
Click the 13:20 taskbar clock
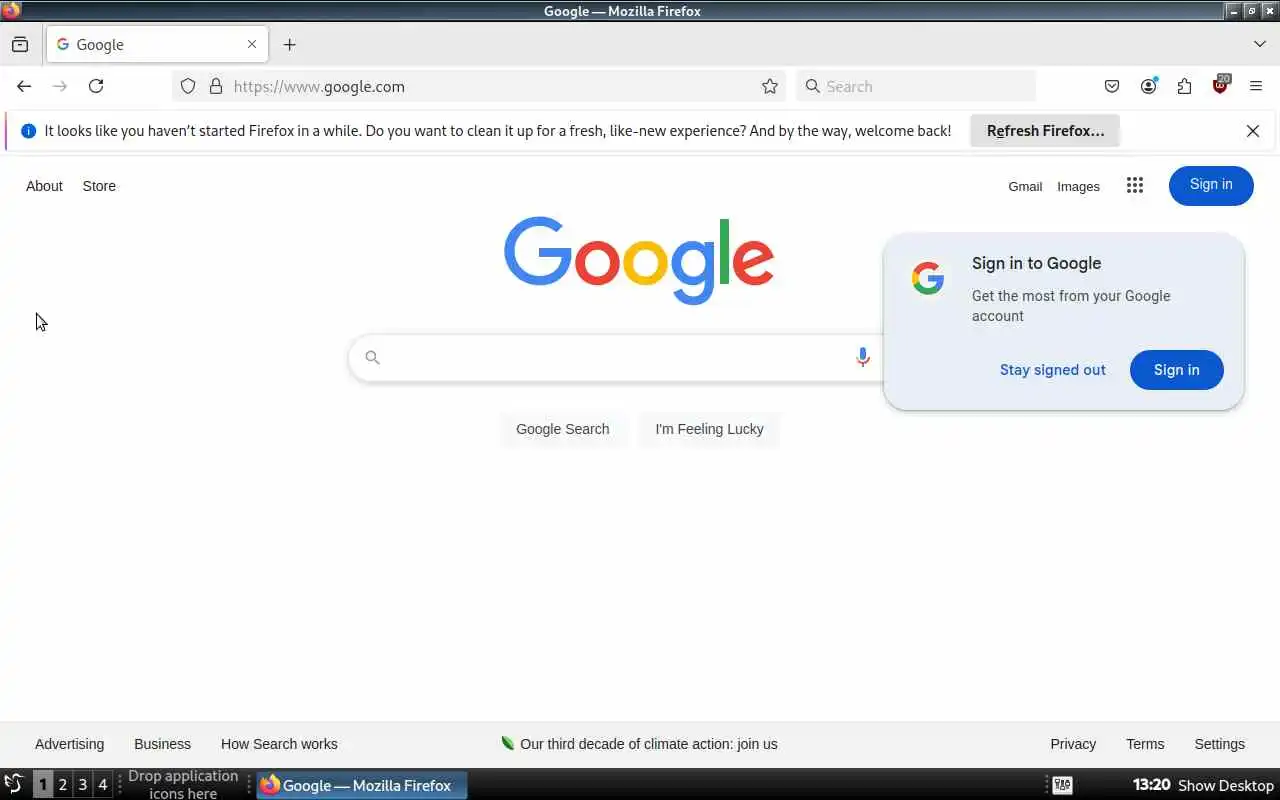pos(1152,785)
